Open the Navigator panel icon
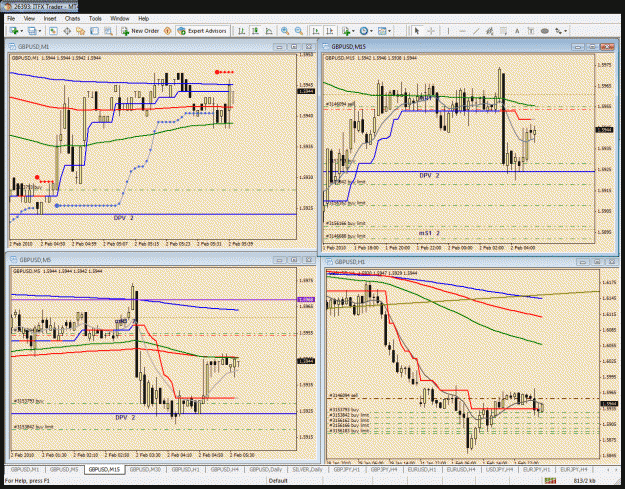Screen dimensions: 625x489 pyautogui.click(x=81, y=31)
